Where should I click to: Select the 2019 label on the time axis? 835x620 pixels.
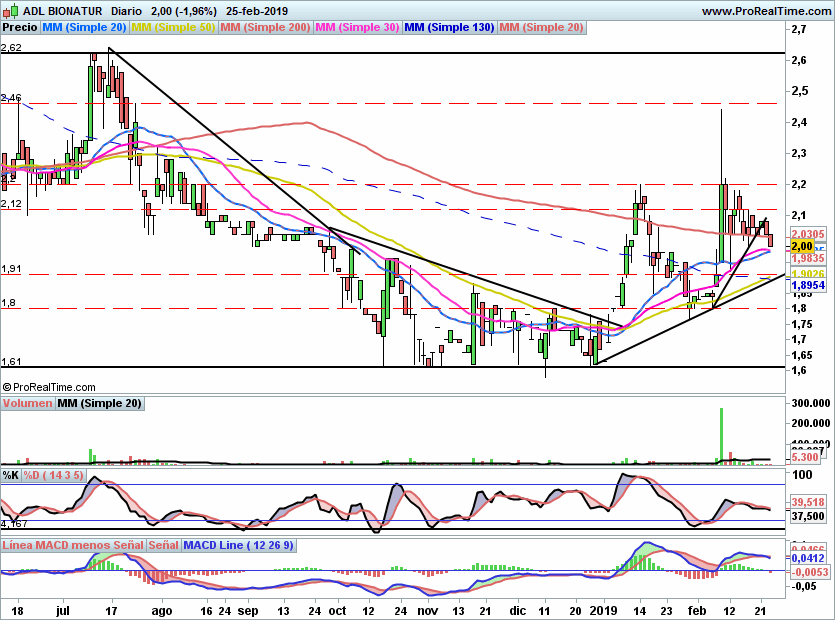(603, 610)
